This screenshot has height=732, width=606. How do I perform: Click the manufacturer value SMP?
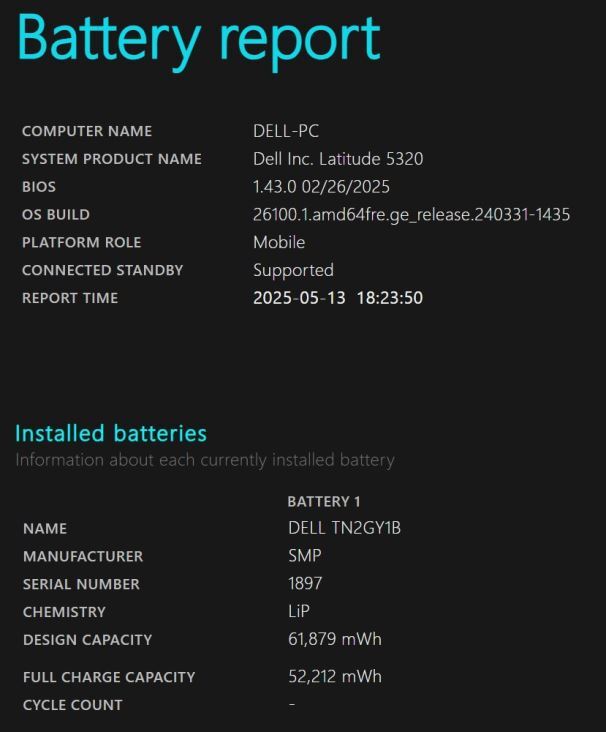[305, 556]
